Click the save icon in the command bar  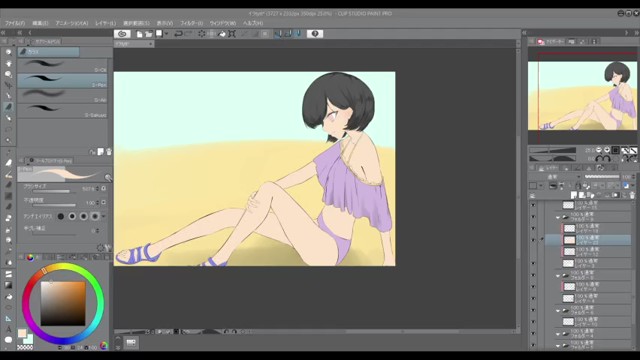tap(159, 34)
